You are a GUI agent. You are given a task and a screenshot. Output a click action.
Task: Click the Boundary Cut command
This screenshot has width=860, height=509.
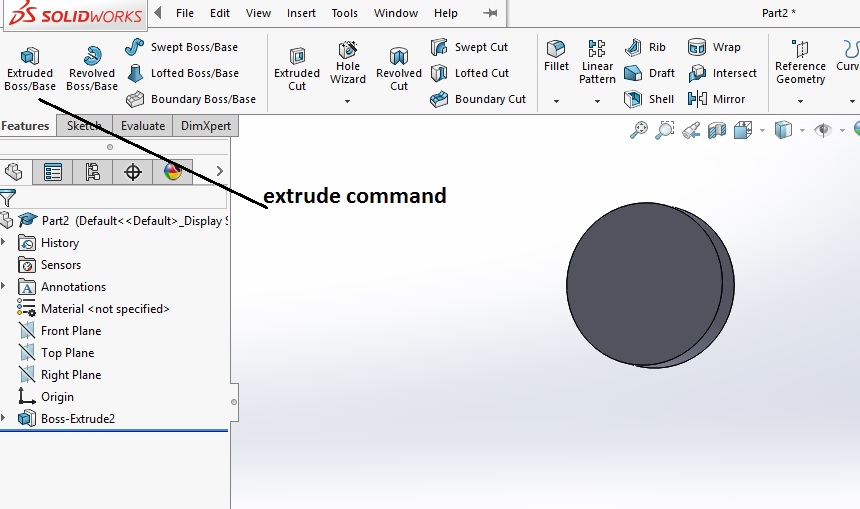[478, 99]
